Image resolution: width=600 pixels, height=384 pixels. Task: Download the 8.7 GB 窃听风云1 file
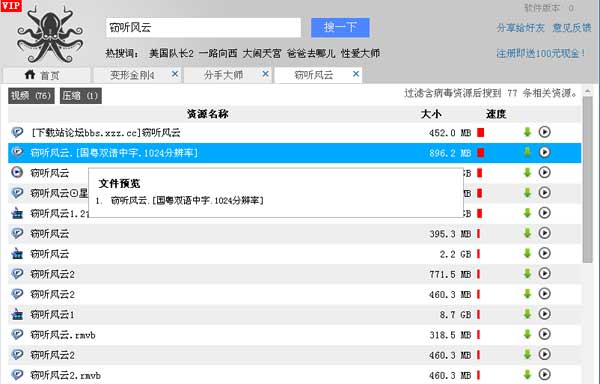[x=527, y=314]
